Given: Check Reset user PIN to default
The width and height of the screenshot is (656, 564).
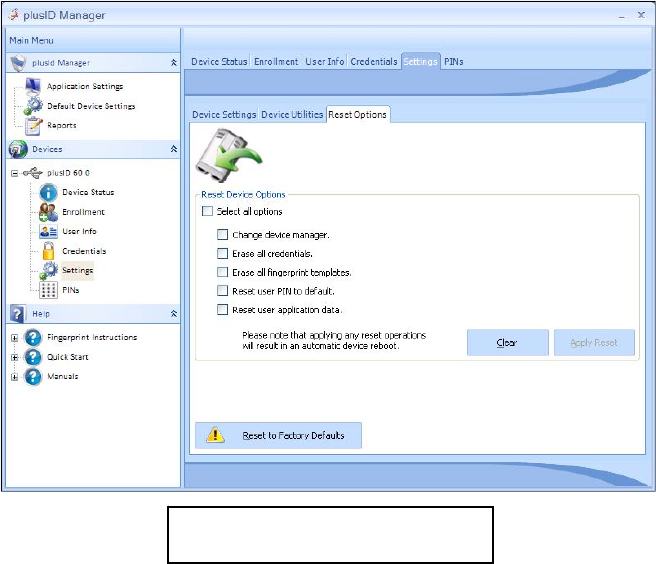Looking at the screenshot, I should (x=223, y=290).
